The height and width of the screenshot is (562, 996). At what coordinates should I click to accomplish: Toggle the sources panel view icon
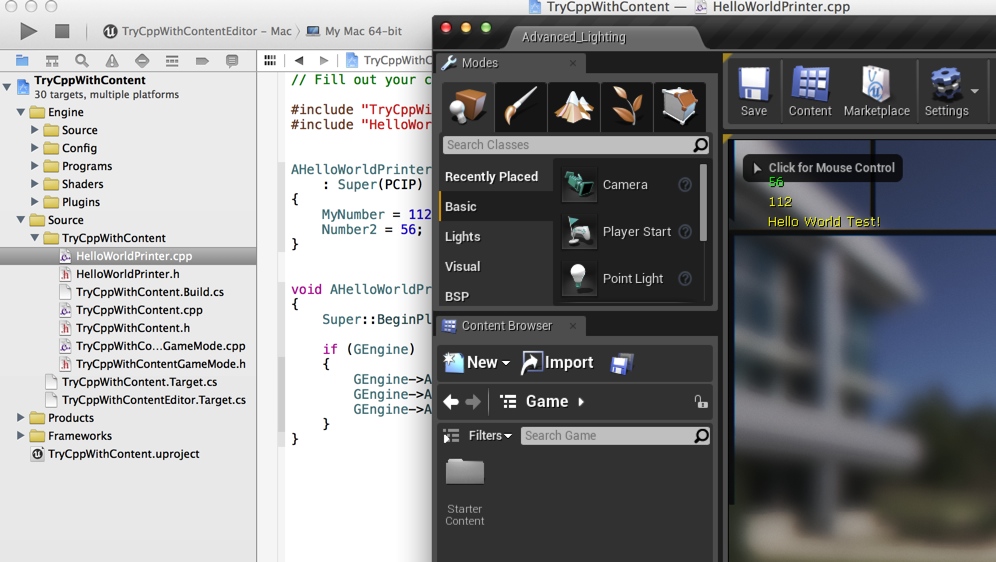click(x=450, y=436)
